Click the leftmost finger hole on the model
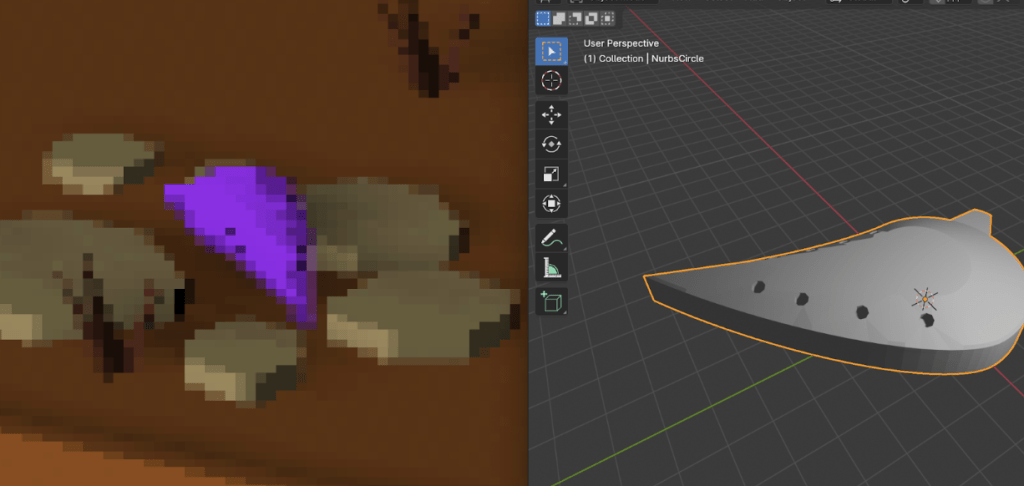This screenshot has width=1024, height=486. click(759, 287)
